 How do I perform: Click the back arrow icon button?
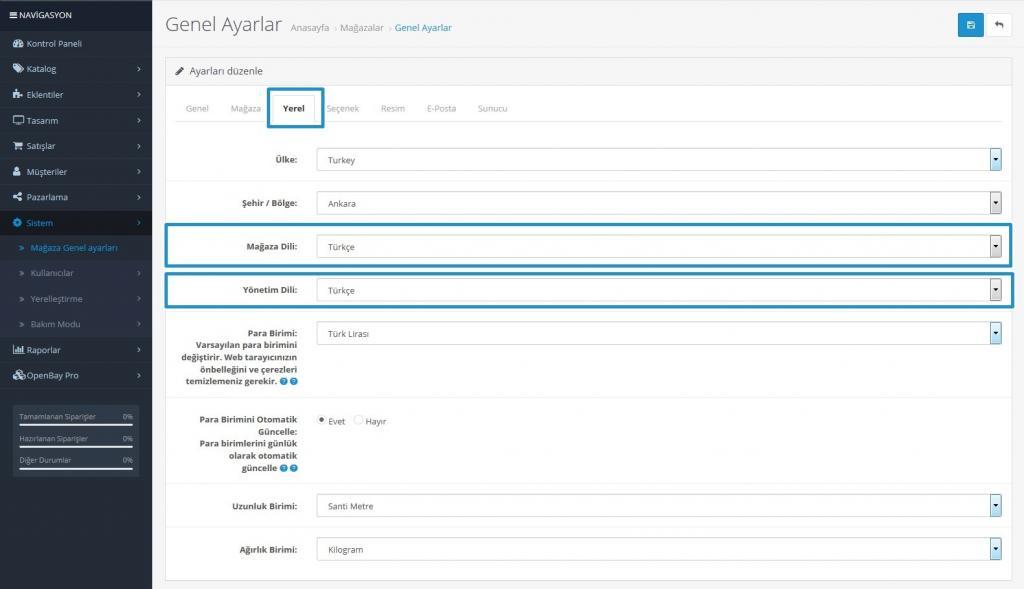[999, 25]
